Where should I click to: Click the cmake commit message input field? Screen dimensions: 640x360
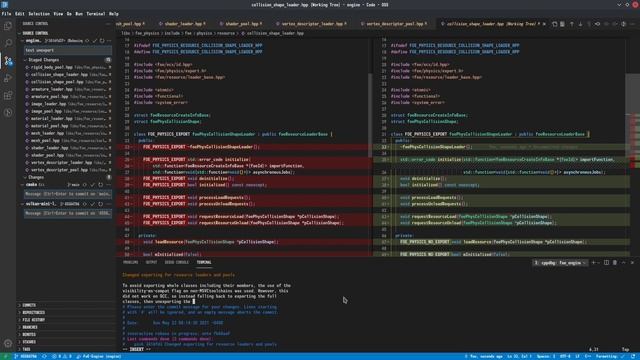click(x=68, y=194)
